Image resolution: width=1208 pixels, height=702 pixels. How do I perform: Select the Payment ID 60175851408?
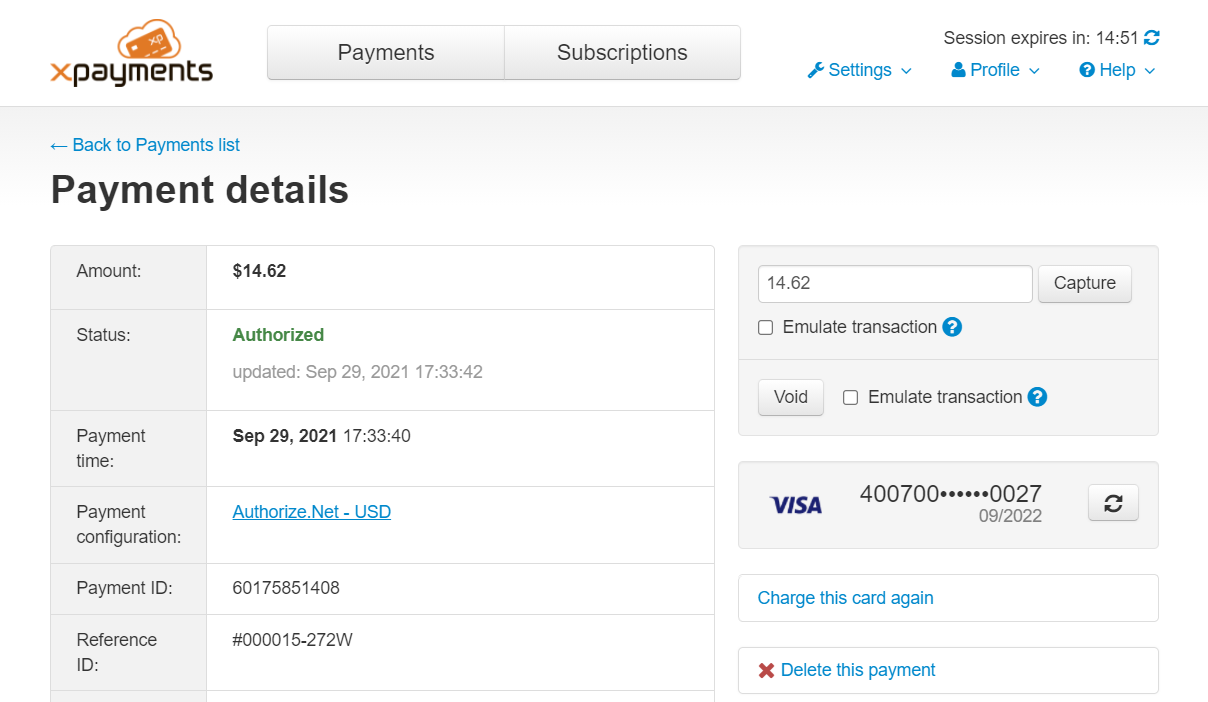point(286,588)
